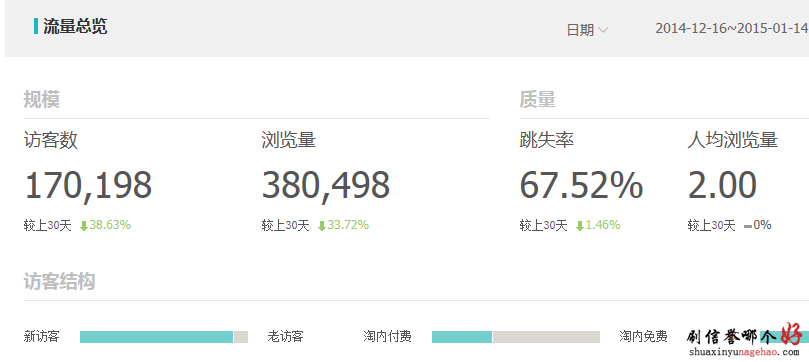This screenshot has height=362, width=809.
Task: Click the 跳失率 value 67.52%
Action: tap(581, 185)
